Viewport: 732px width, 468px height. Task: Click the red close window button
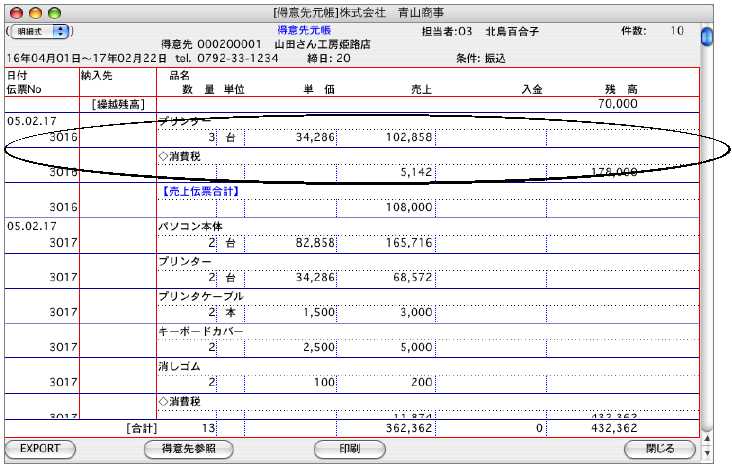tap(15, 11)
